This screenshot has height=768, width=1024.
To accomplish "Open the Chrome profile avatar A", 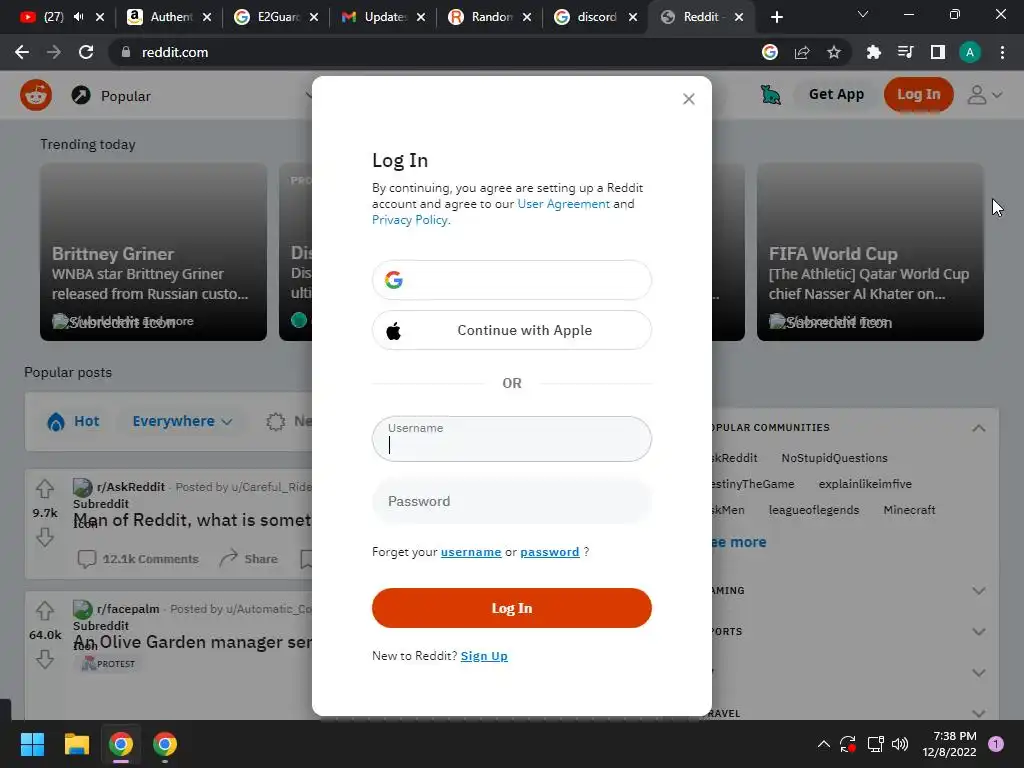I will click(970, 52).
